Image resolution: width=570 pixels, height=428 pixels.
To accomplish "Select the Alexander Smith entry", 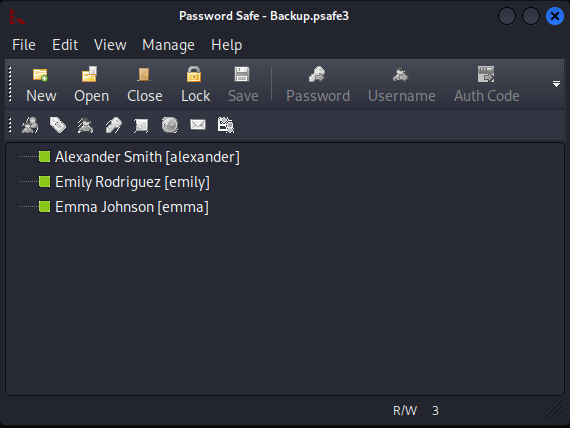I will click(x=147, y=157).
